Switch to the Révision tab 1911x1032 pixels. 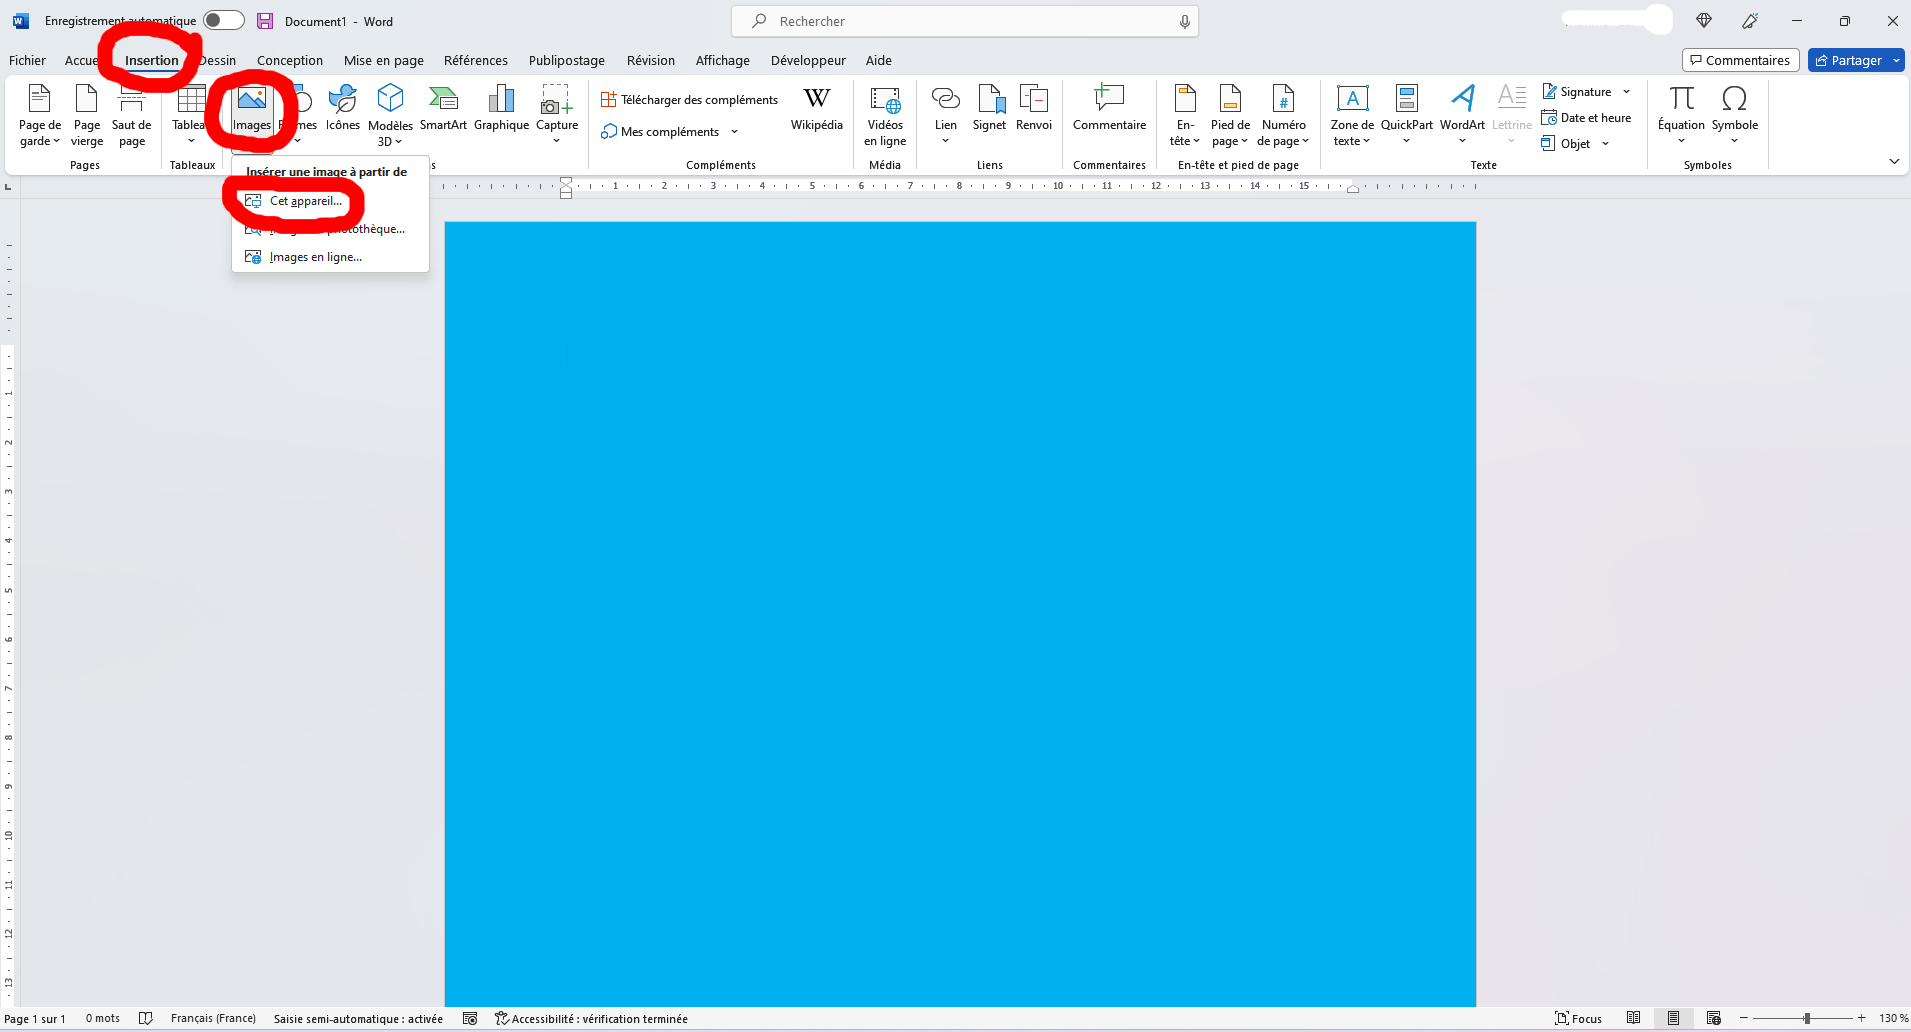[650, 61]
